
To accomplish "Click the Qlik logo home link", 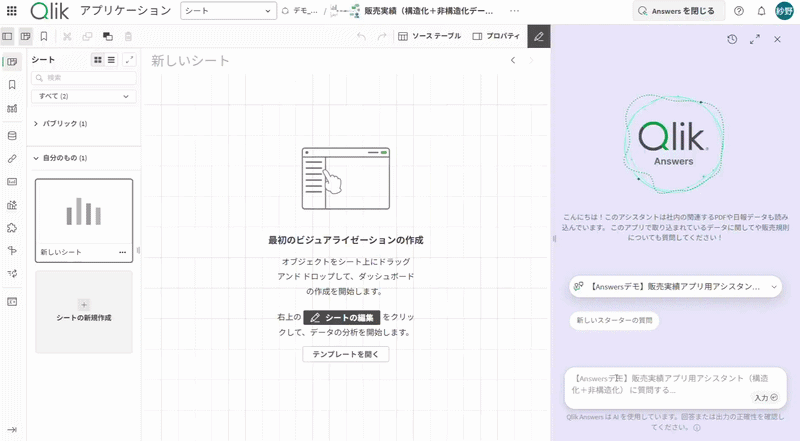I will (49, 11).
